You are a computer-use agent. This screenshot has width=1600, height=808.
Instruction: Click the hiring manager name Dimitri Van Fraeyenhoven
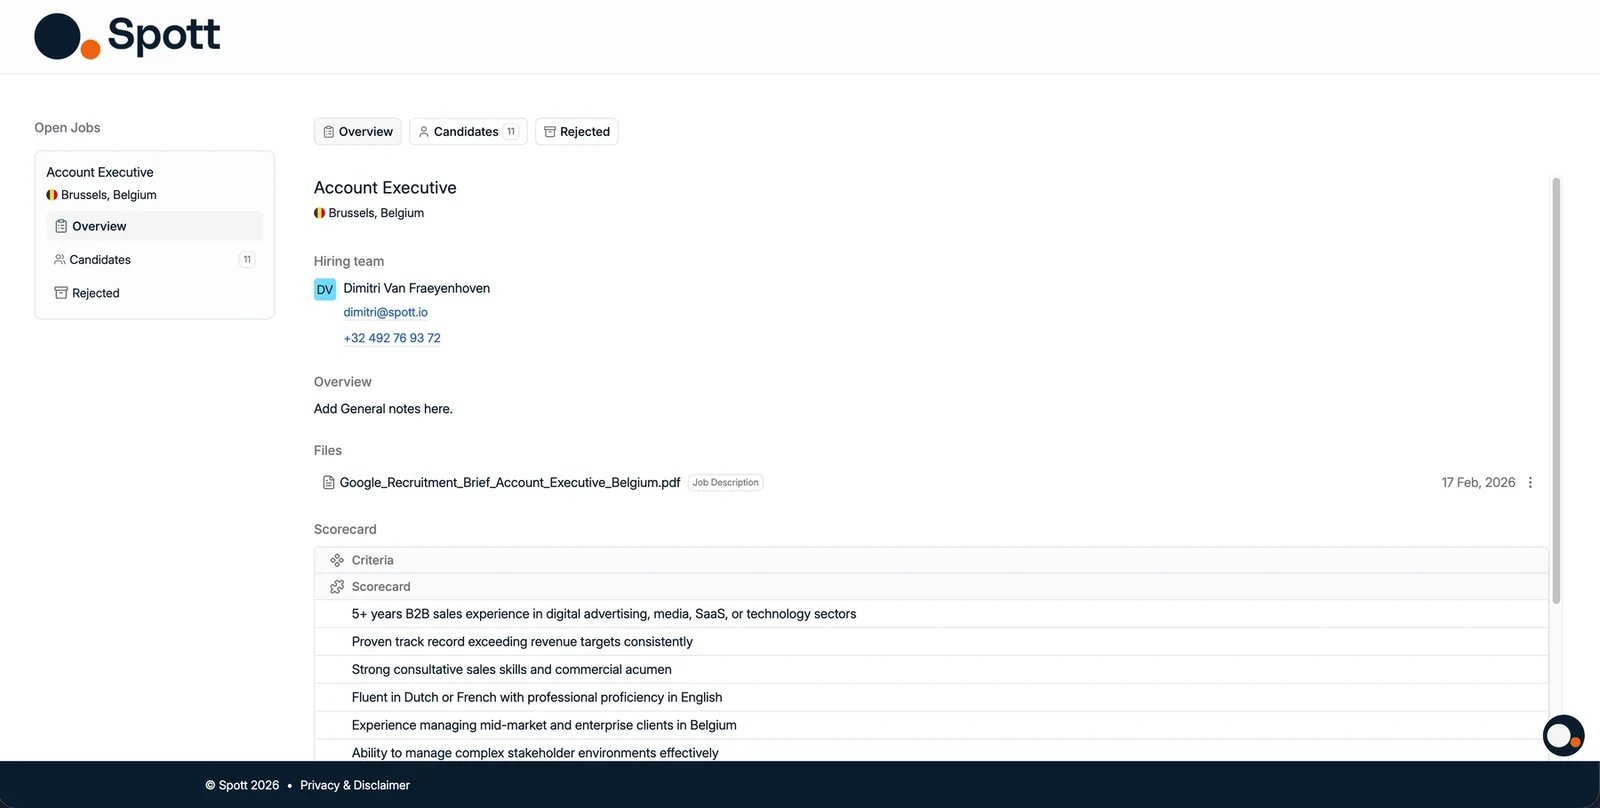coord(417,288)
